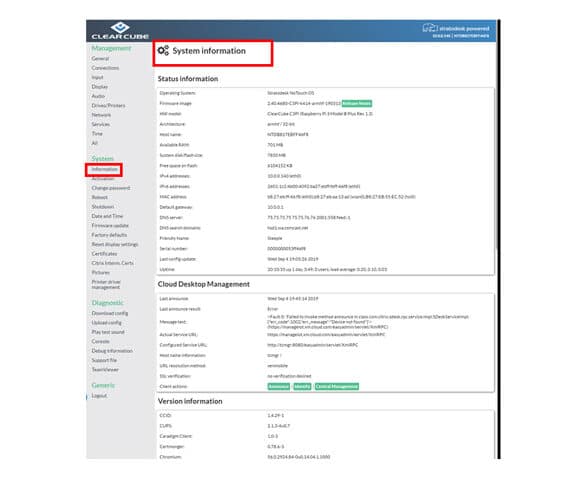
Task: Click the CUPS version row label
Action: [166, 426]
